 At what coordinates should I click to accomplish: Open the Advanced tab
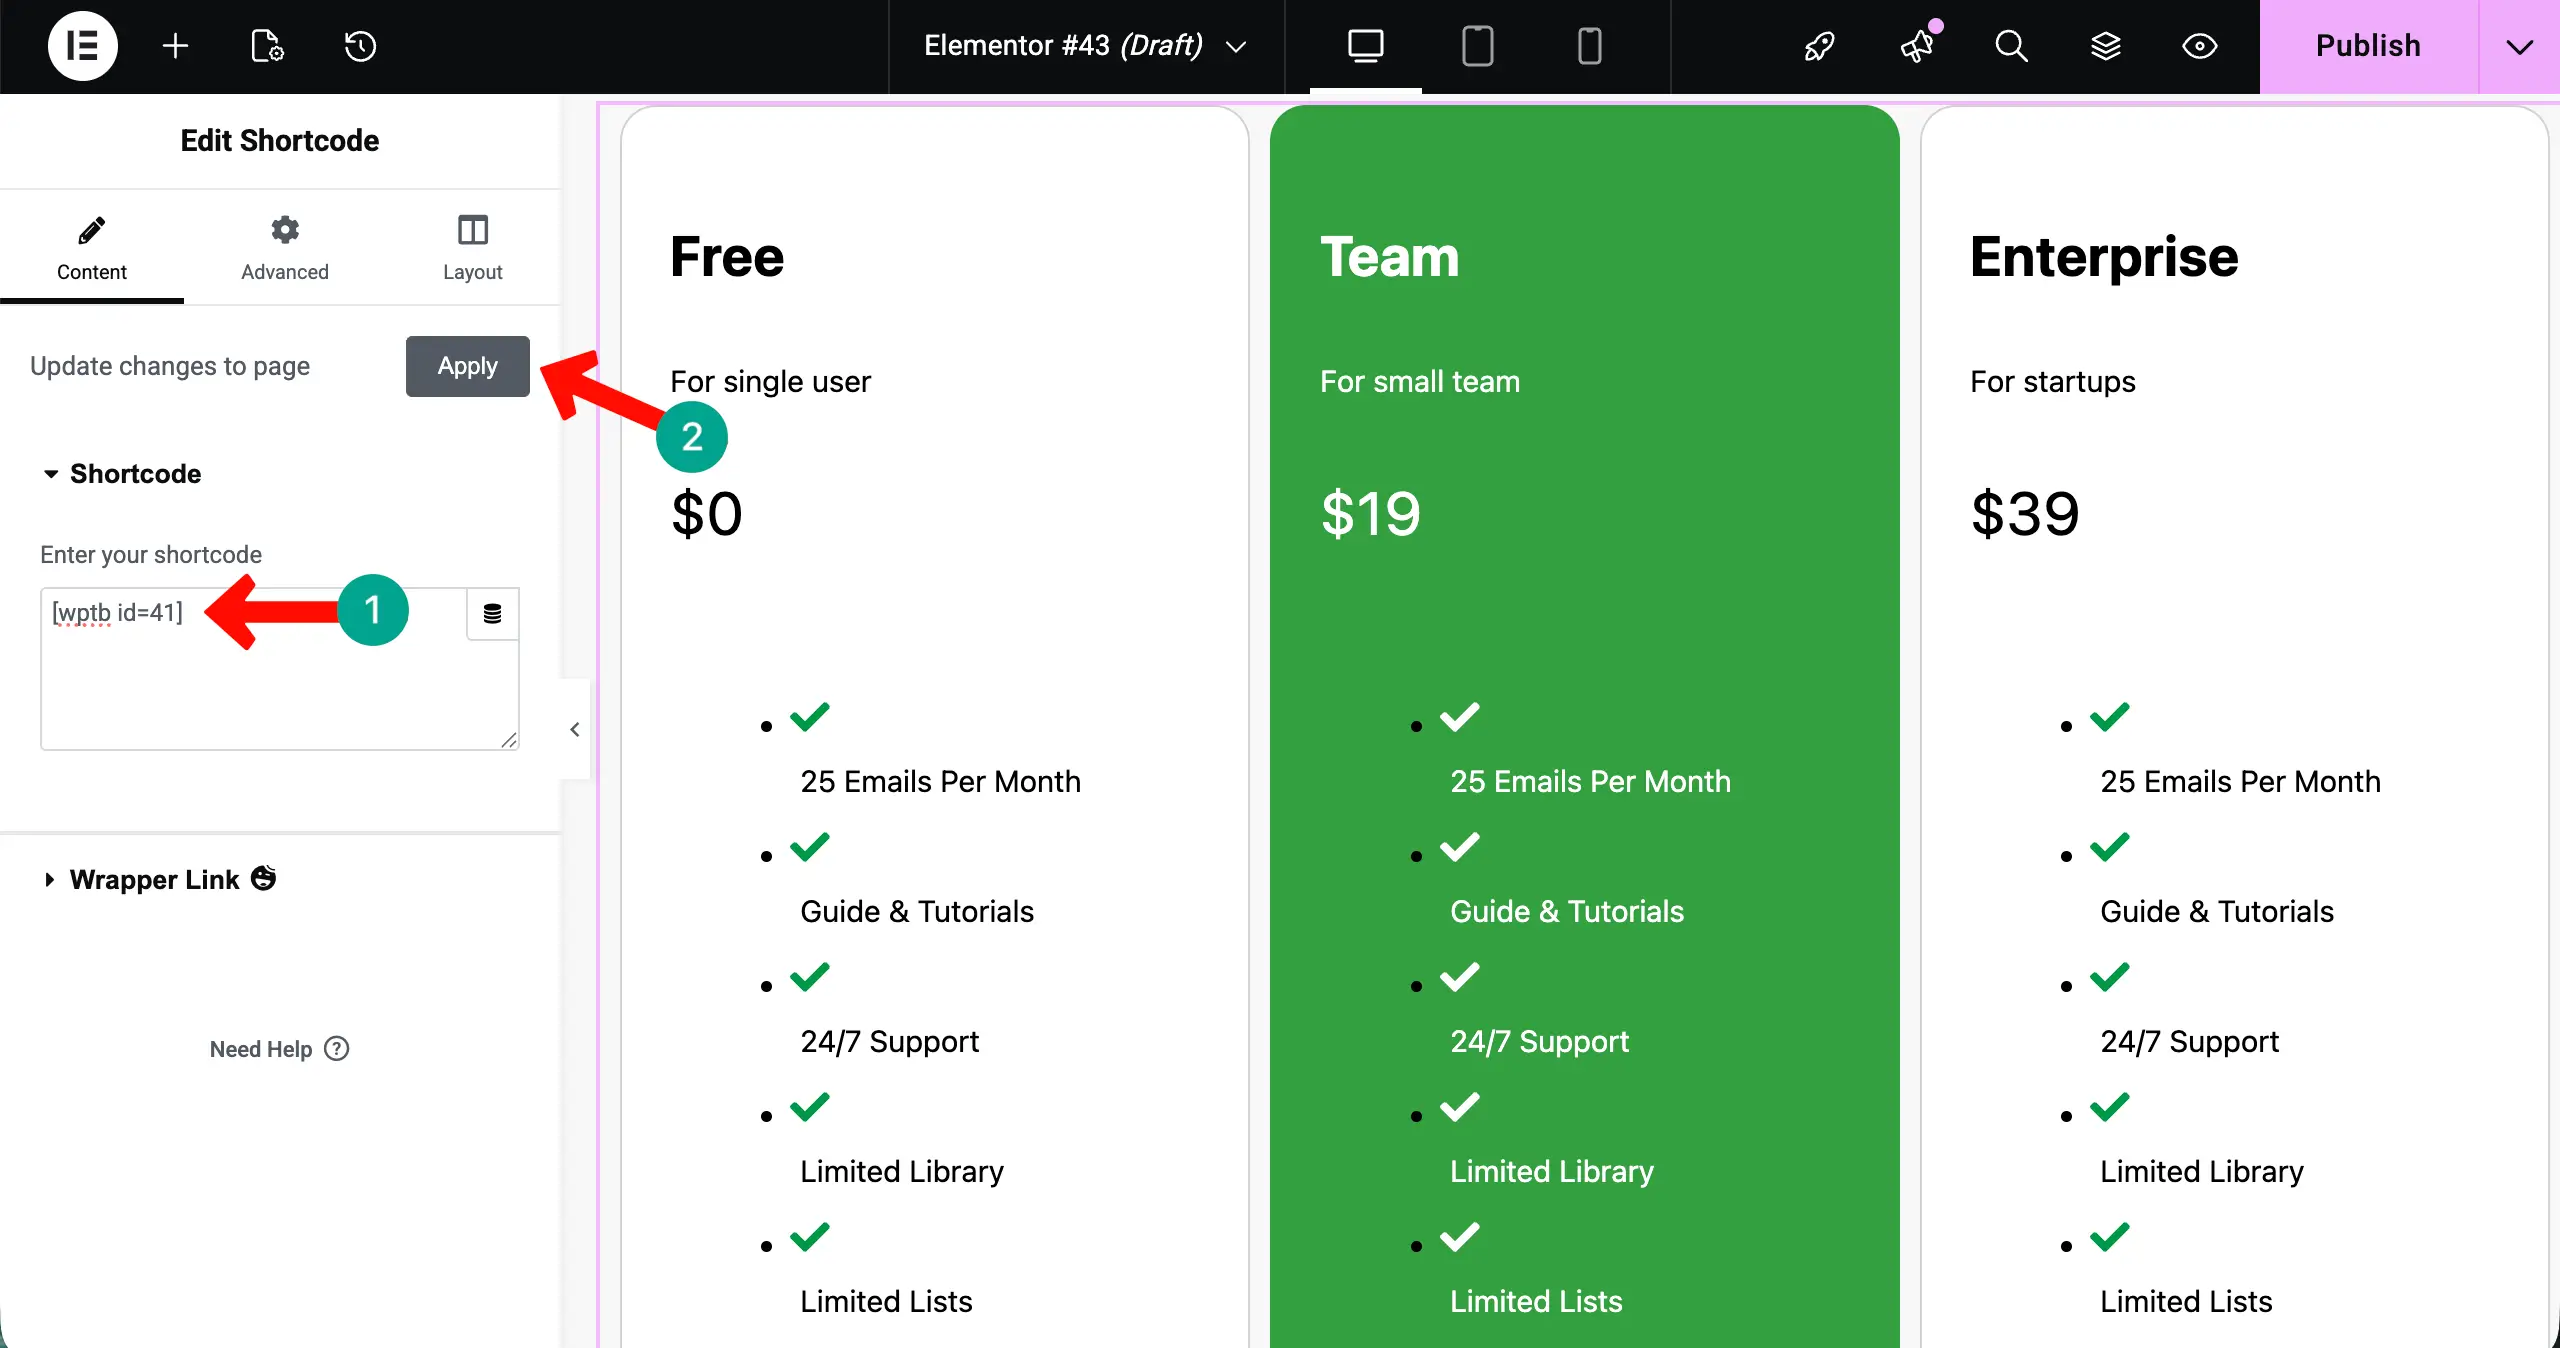pos(284,248)
